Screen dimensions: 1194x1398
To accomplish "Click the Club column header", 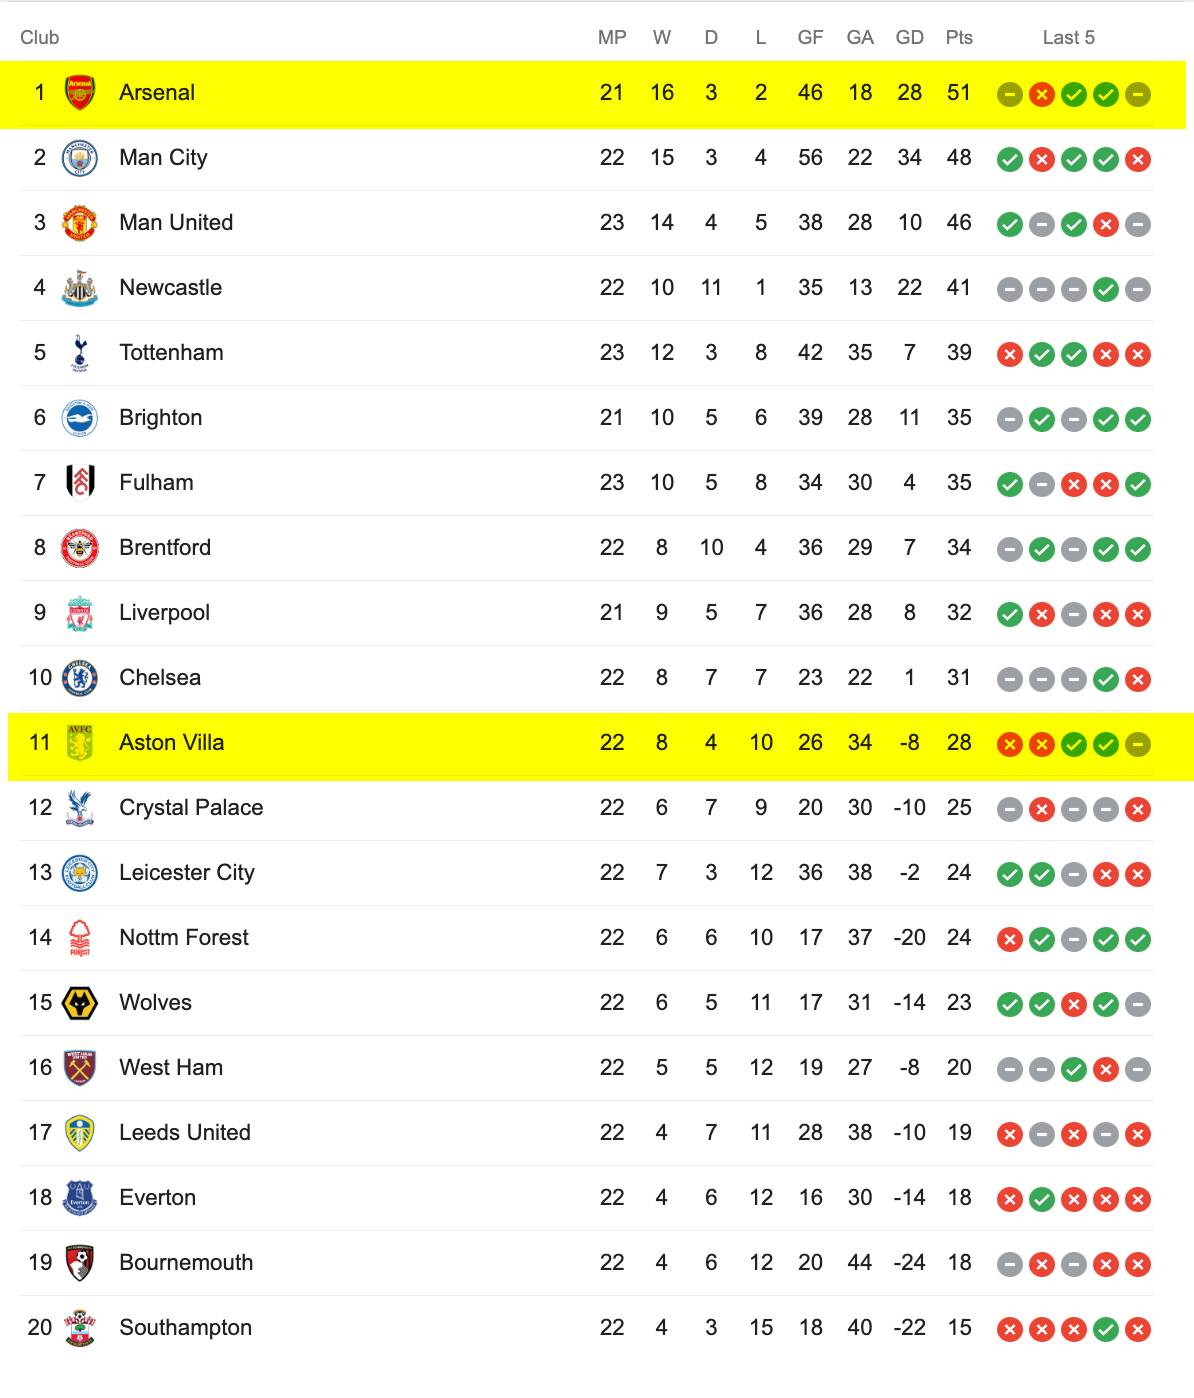I will pyautogui.click(x=39, y=37).
